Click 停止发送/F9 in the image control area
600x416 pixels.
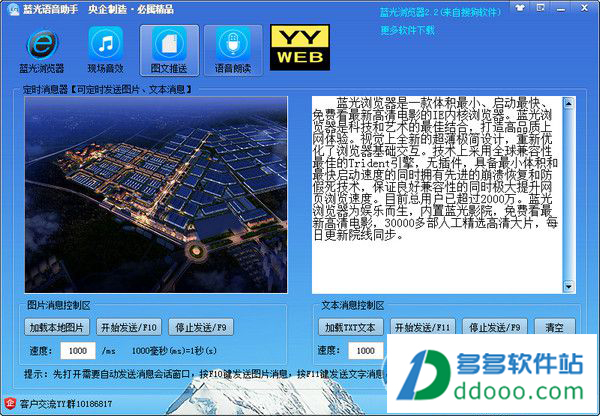tap(201, 327)
